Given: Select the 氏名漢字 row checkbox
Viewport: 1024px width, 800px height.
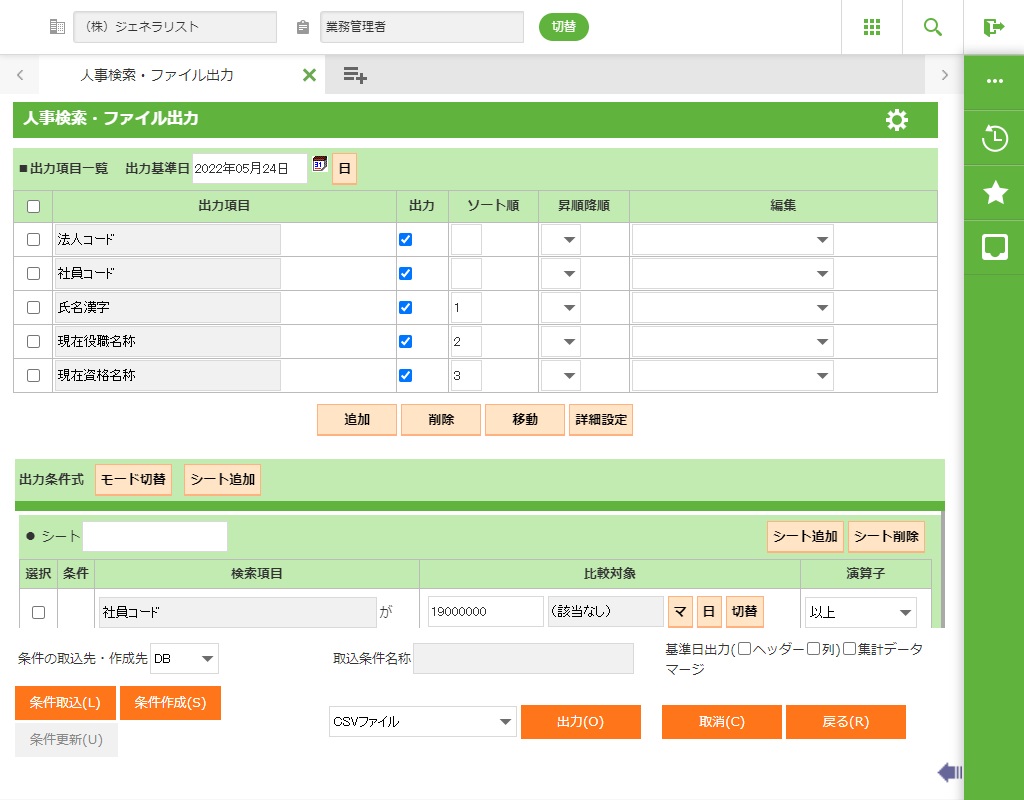Looking at the screenshot, I should pyautogui.click(x=33, y=308).
